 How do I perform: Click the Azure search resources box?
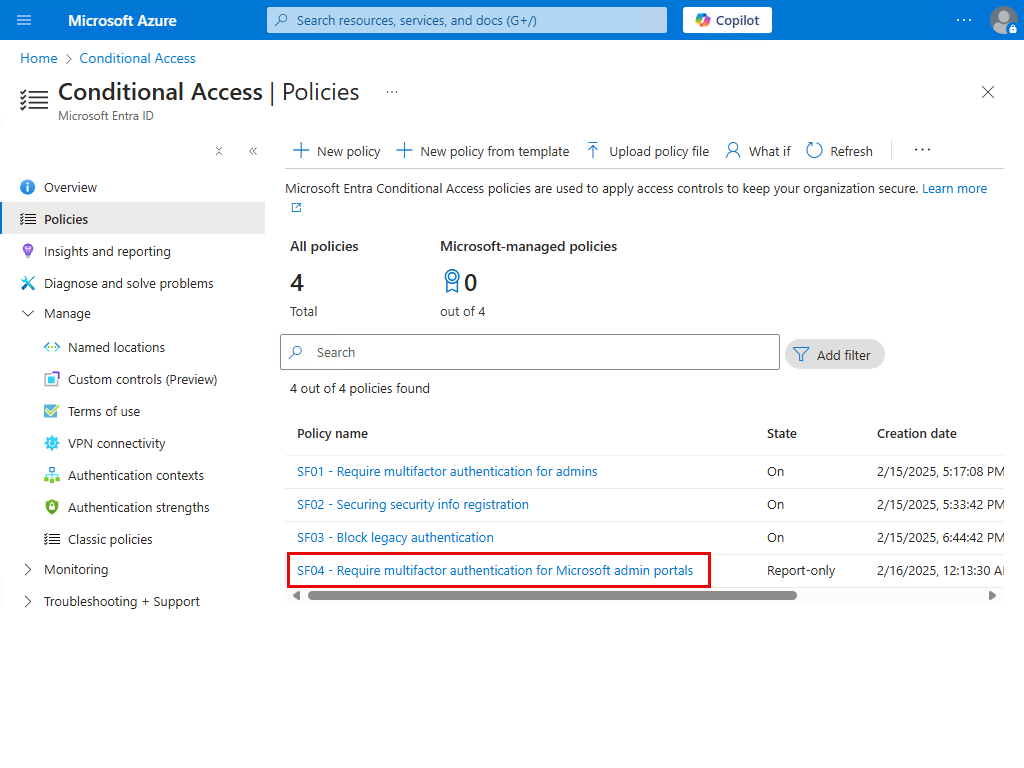pyautogui.click(x=467, y=20)
